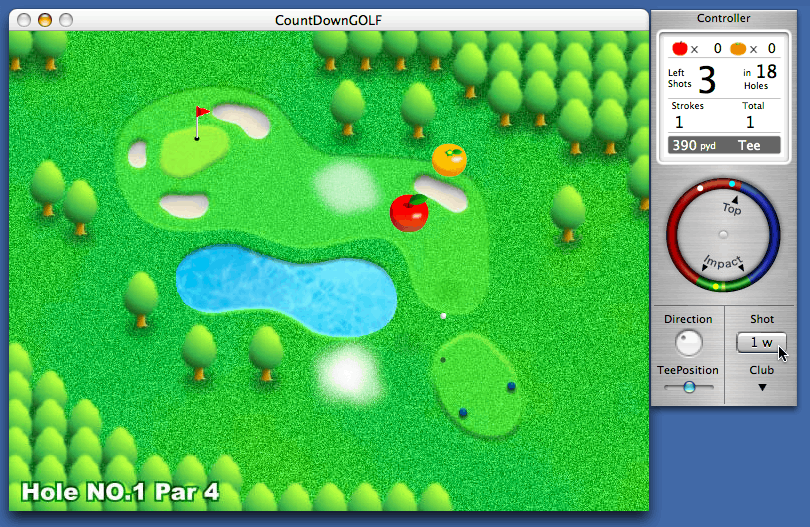Click the '390 pyd Tee' distance bar
810x527 pixels.
coord(724,145)
